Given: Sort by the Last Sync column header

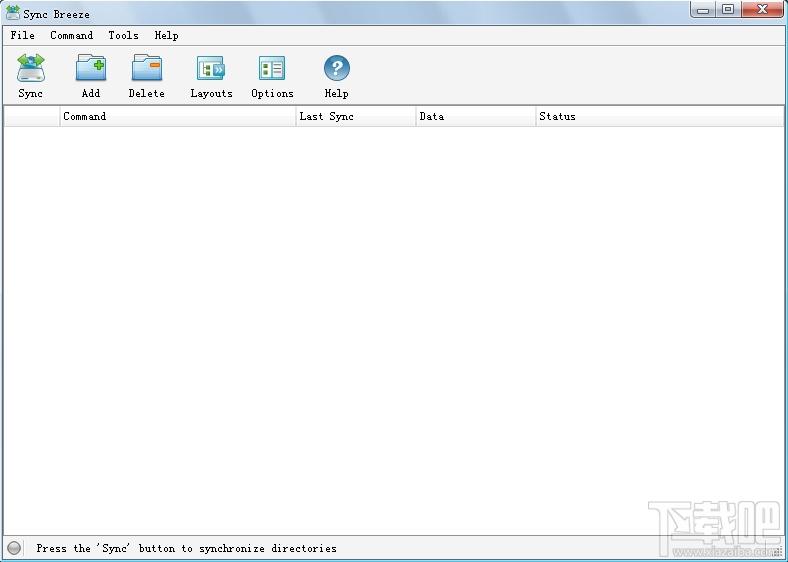Looking at the screenshot, I should point(356,116).
